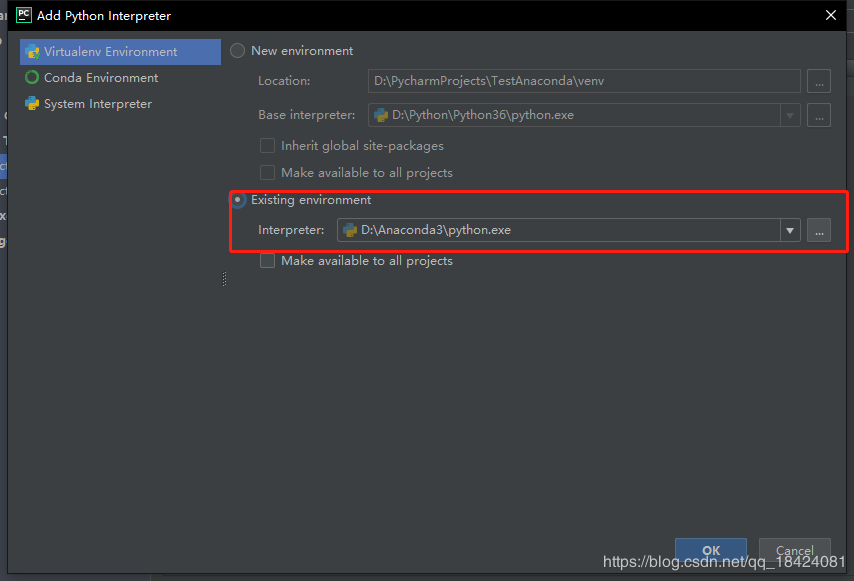854x581 pixels.
Task: Choose the New environment radio button
Action: tap(237, 51)
